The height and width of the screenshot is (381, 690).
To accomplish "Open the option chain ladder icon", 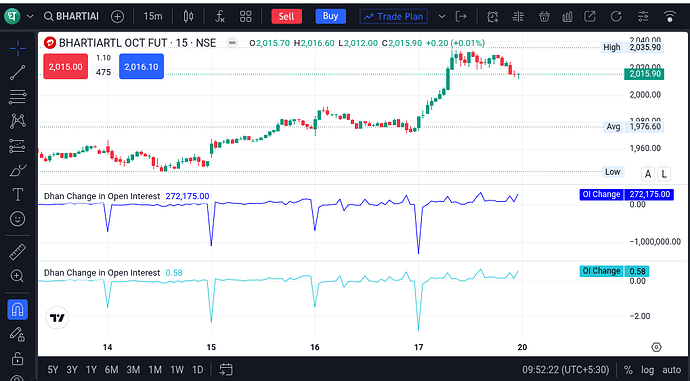I will coord(518,17).
